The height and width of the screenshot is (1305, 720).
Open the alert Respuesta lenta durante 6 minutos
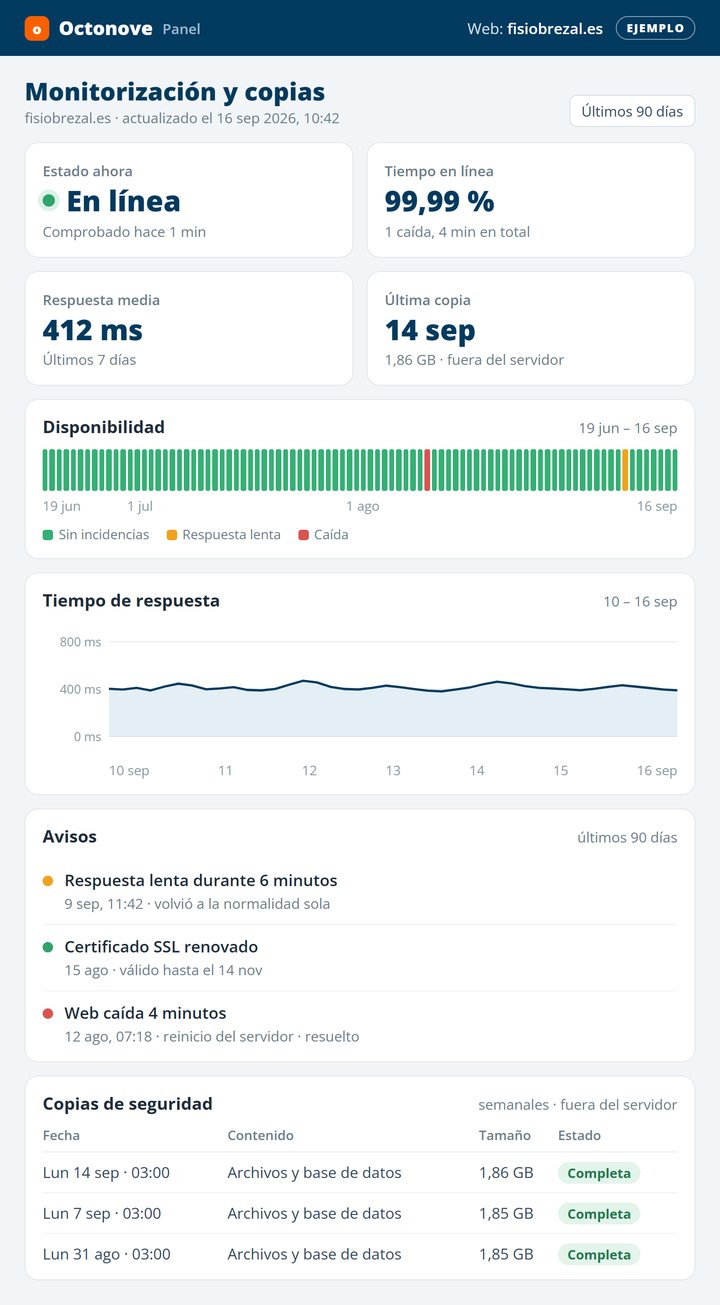click(x=360, y=892)
